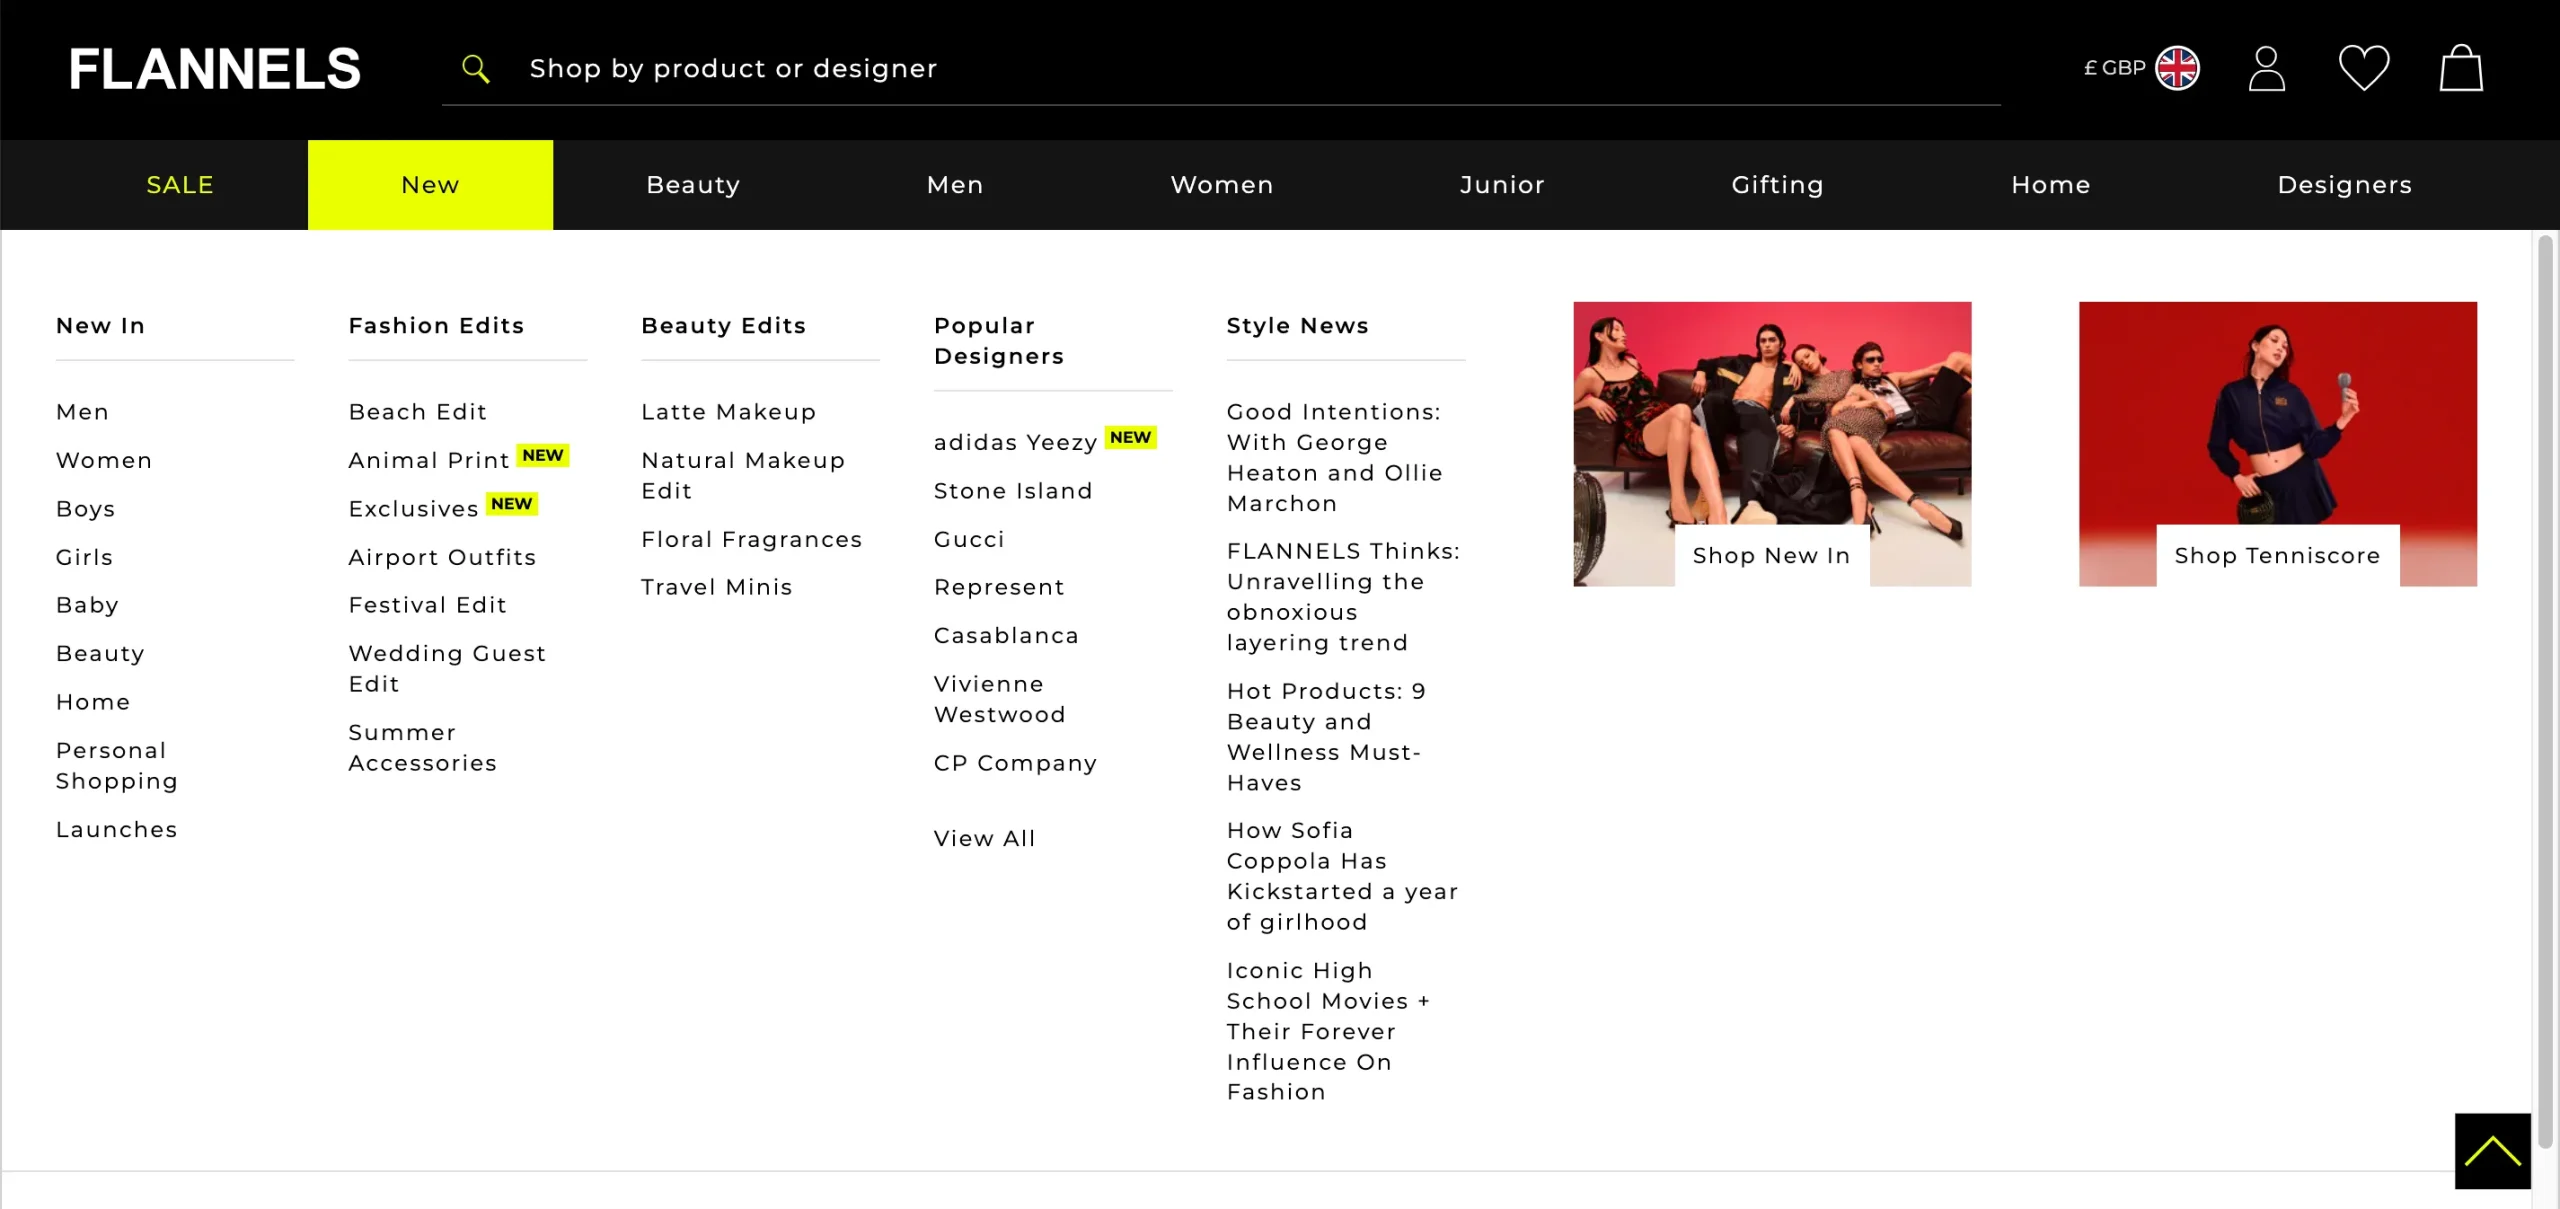Click the Shop Tenniscore promo image
2560x1209 pixels.
(2277, 444)
